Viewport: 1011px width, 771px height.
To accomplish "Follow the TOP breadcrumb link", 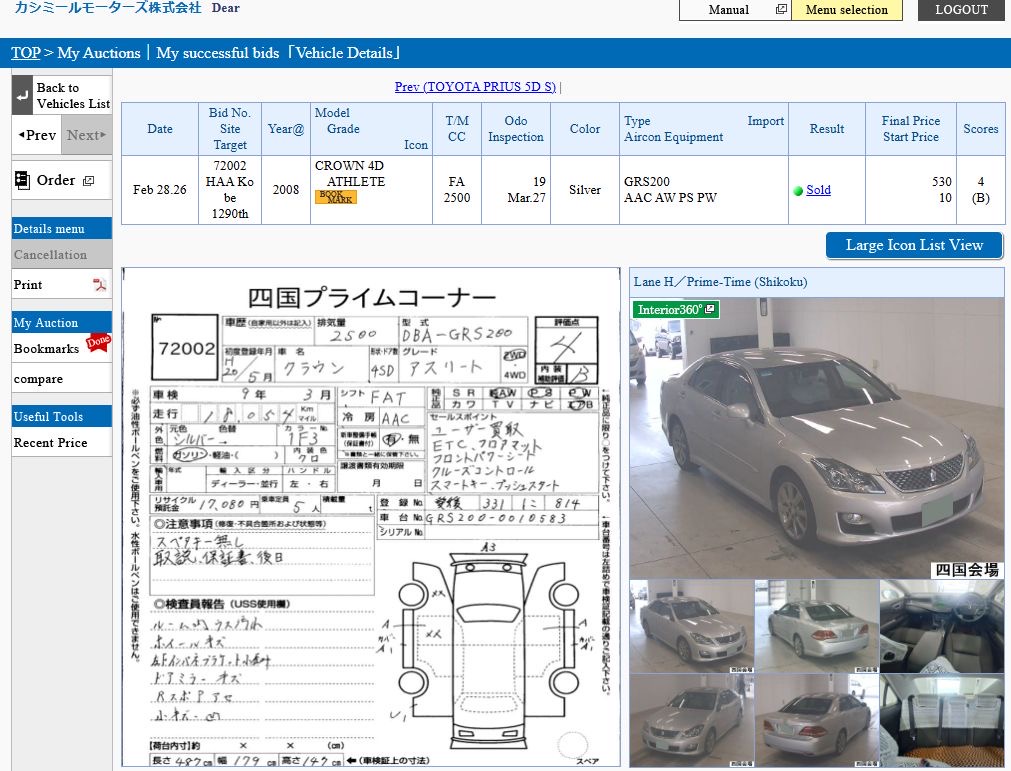I will [26, 53].
